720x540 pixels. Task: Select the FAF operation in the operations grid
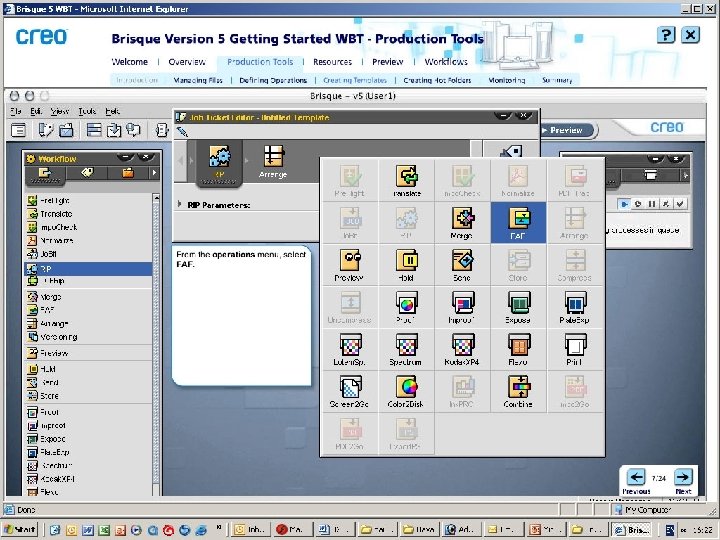coord(518,223)
